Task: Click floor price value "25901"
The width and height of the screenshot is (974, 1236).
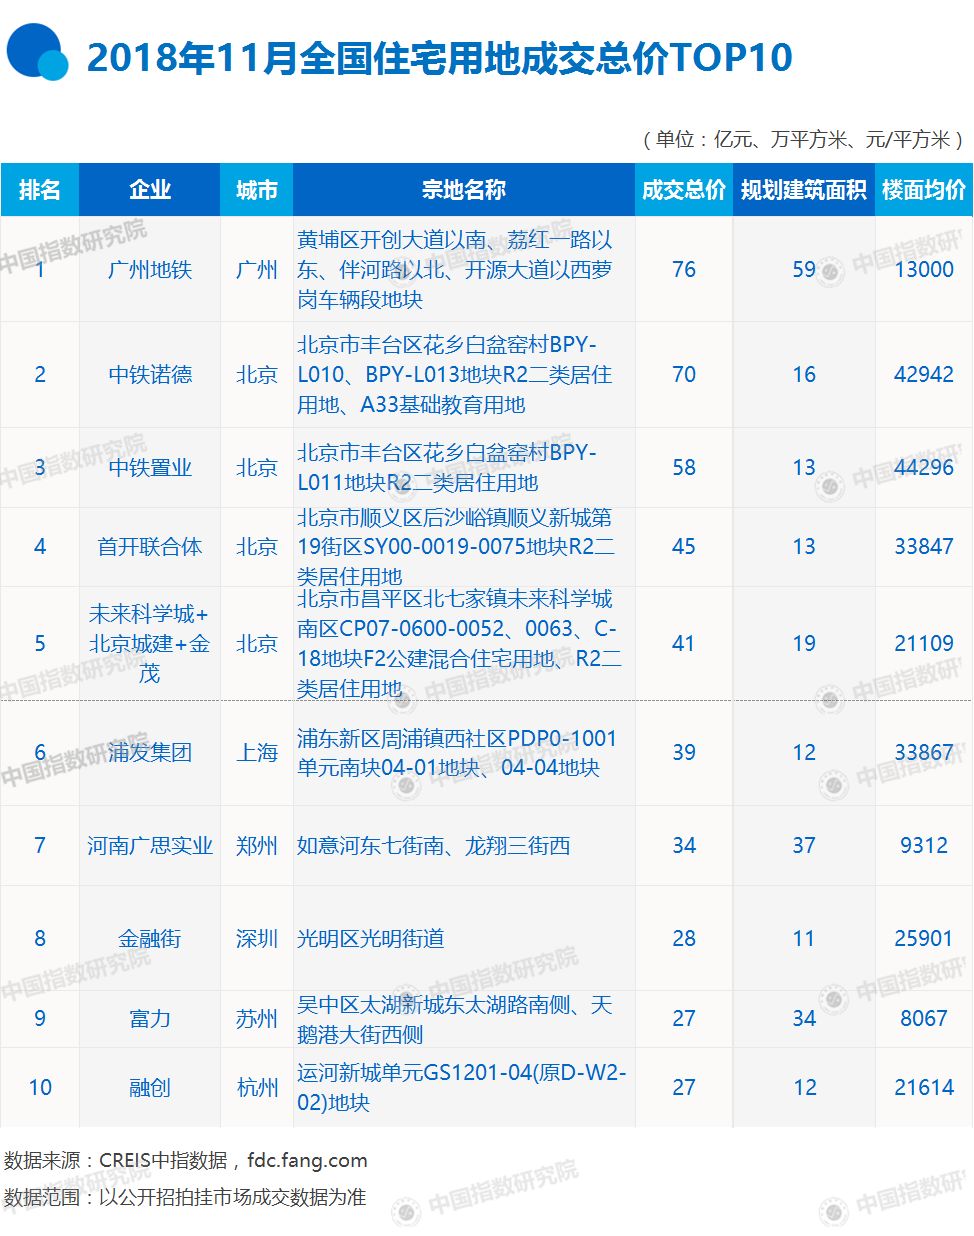Action: click(x=924, y=939)
